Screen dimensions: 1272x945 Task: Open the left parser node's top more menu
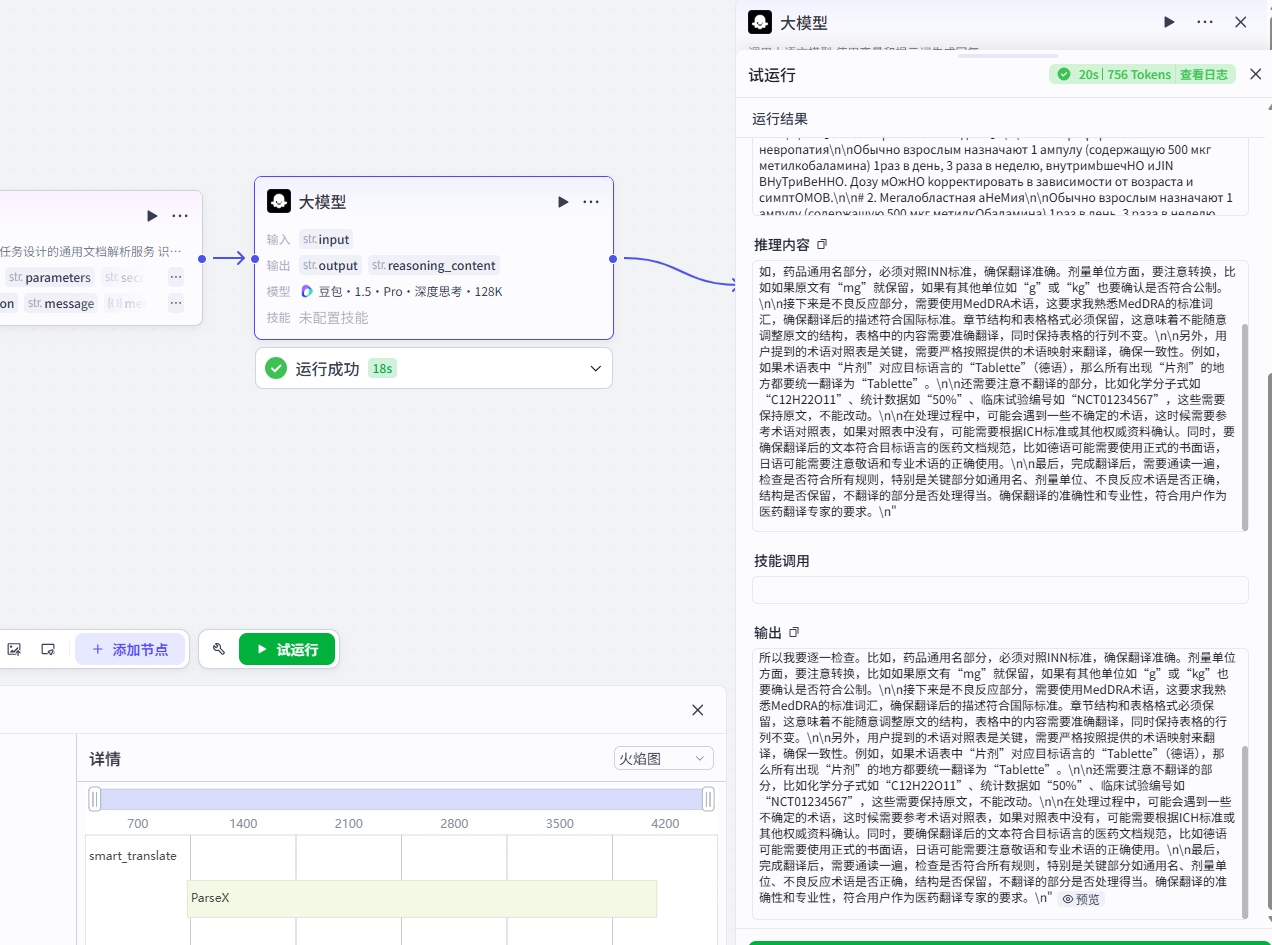coord(180,215)
